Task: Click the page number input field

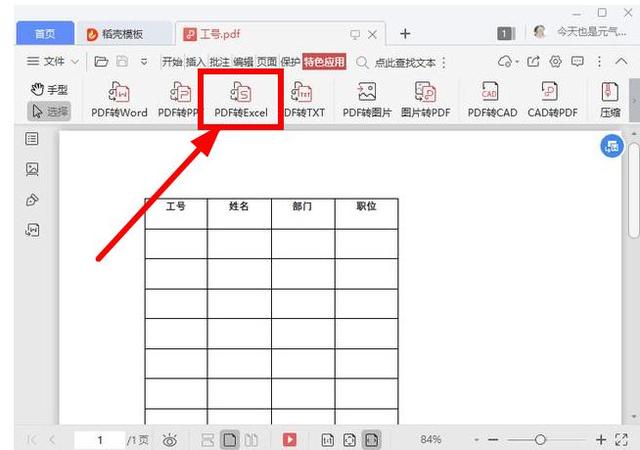Action: [100, 440]
